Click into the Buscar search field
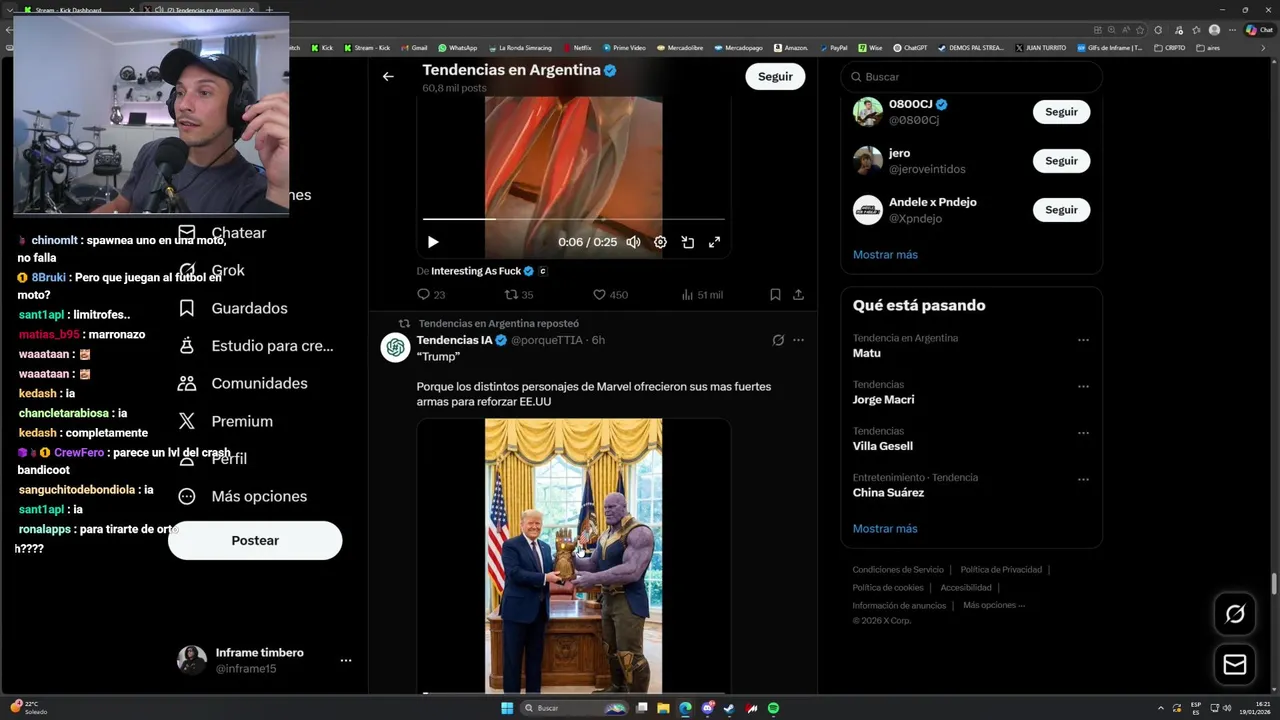 pyautogui.click(x=971, y=77)
